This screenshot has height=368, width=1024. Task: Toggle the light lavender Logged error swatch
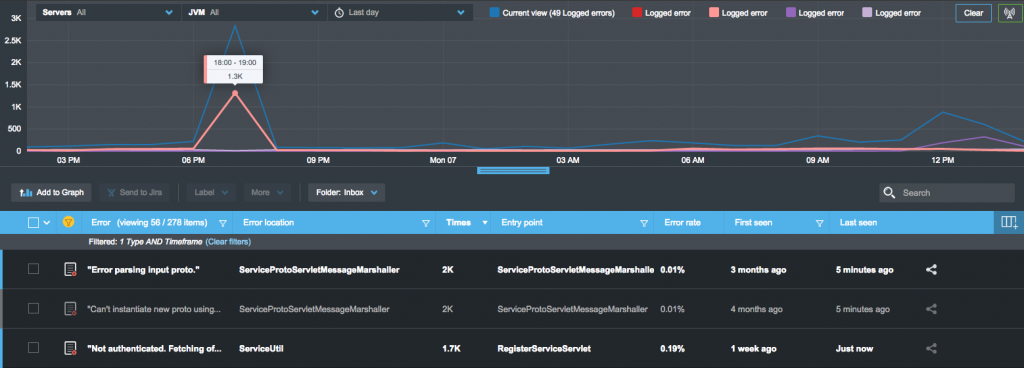[x=867, y=12]
